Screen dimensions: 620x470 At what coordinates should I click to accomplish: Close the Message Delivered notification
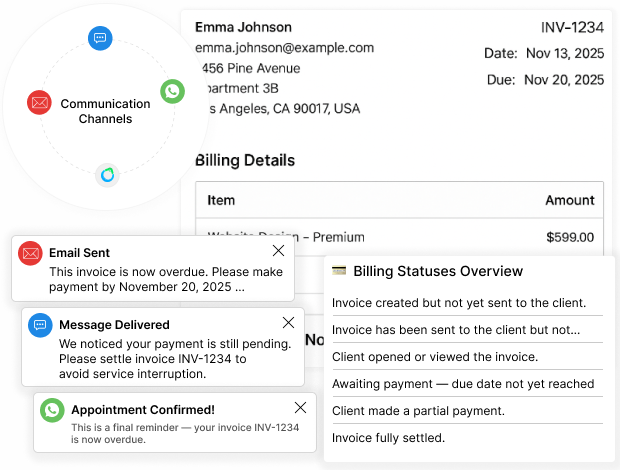coord(289,323)
